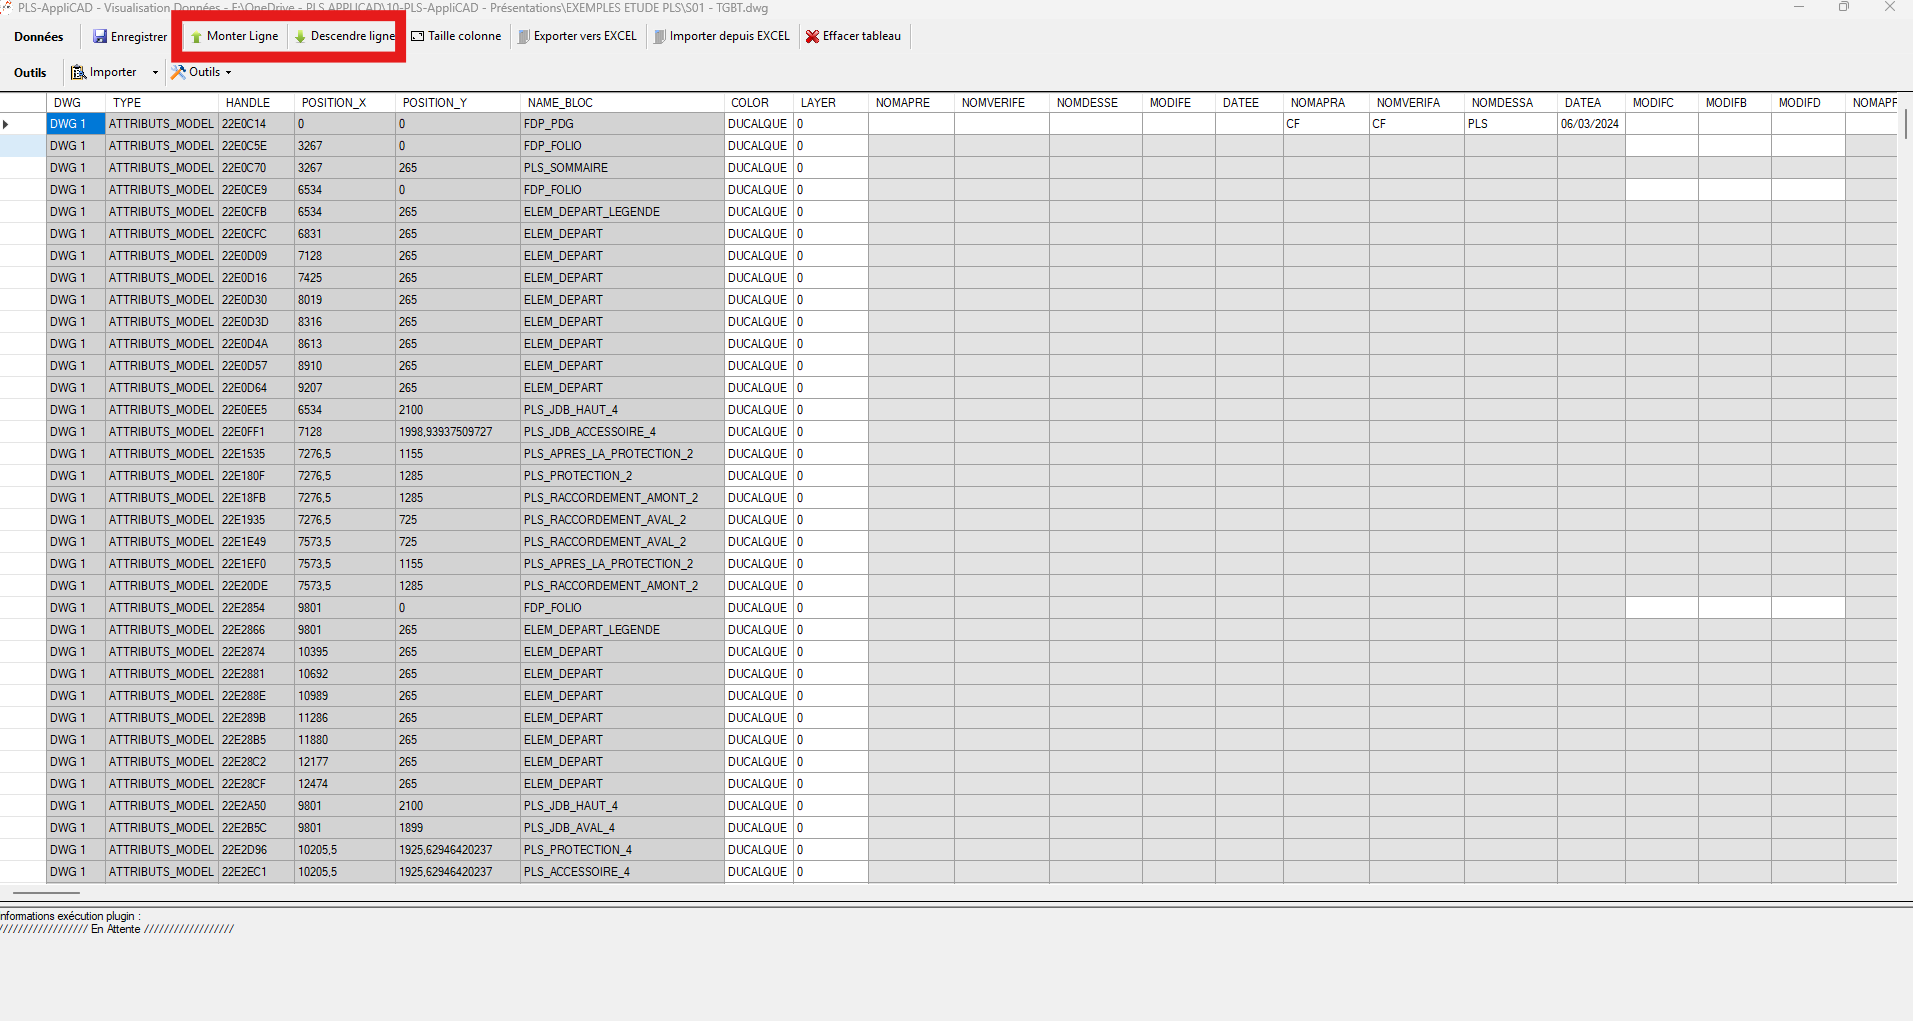1913x1021 pixels.
Task: Click Importer depuis EXCEL
Action: pos(721,37)
